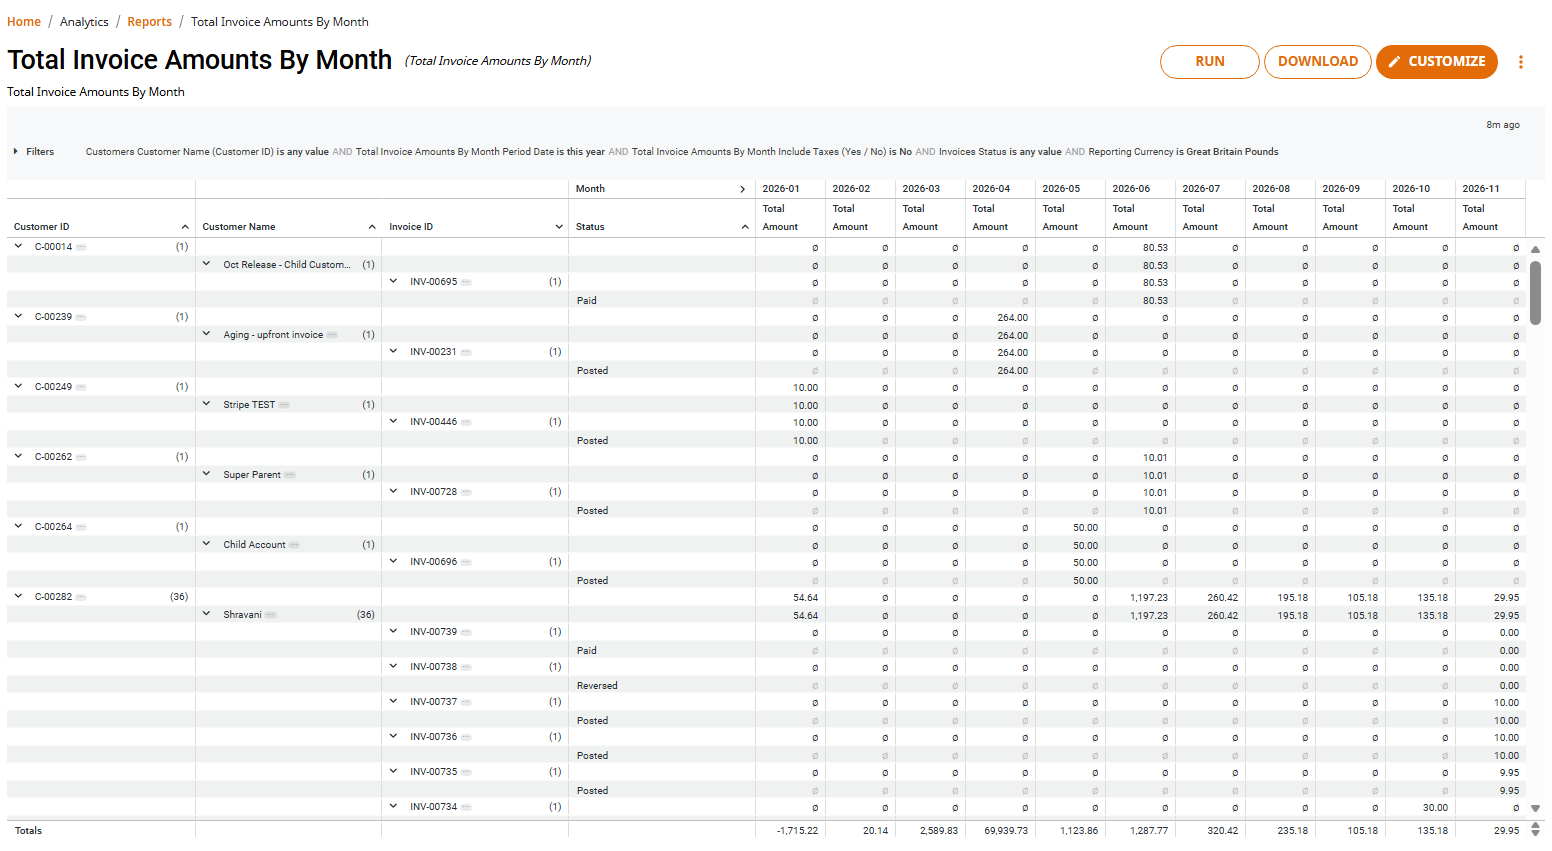Click the ellipsis icon beside INV-00231

coord(466,352)
